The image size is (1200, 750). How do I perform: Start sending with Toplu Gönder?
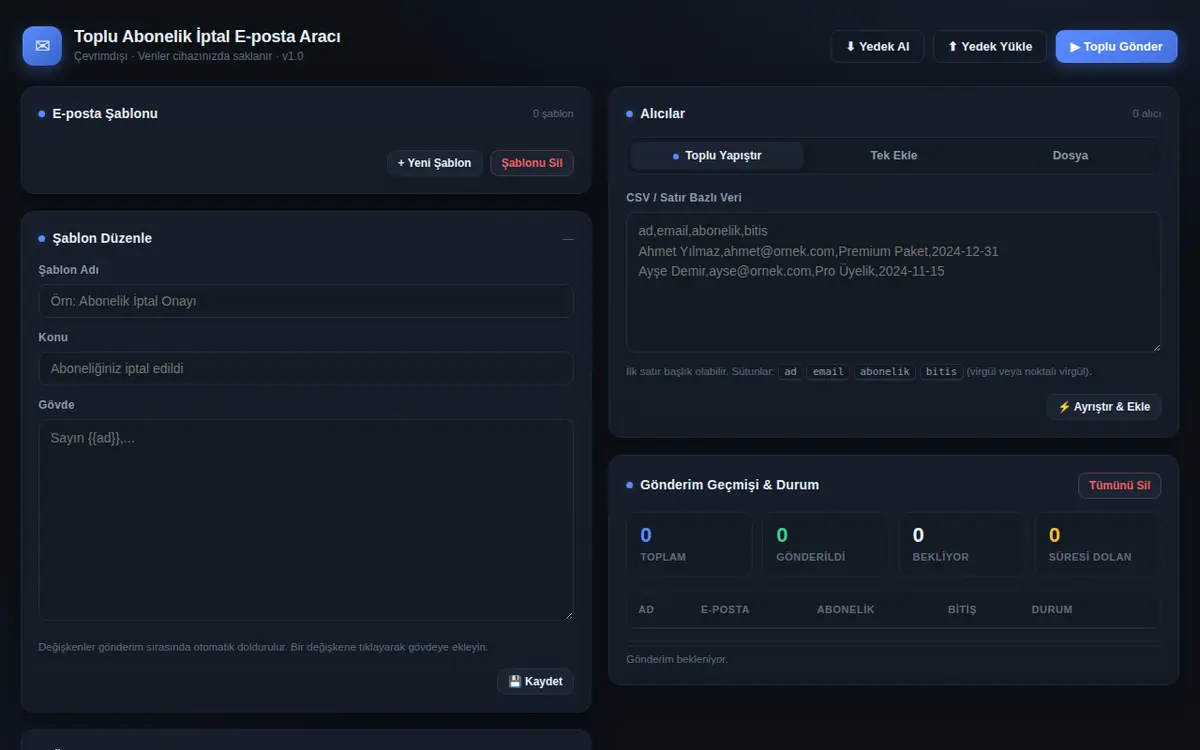1116,47
